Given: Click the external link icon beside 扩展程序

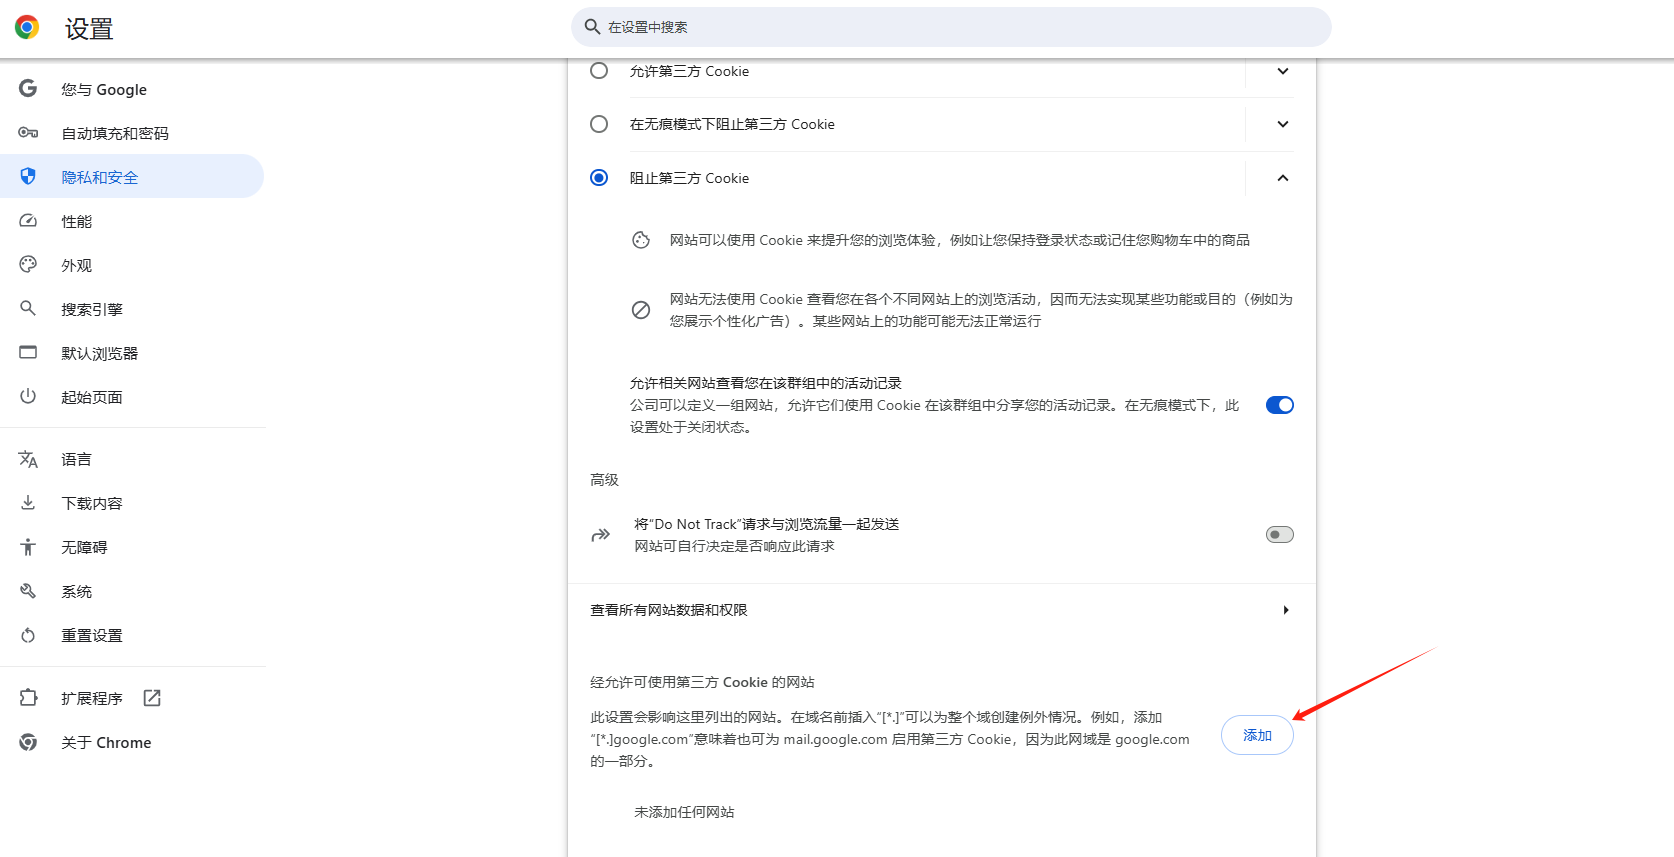Looking at the screenshot, I should coord(152,698).
